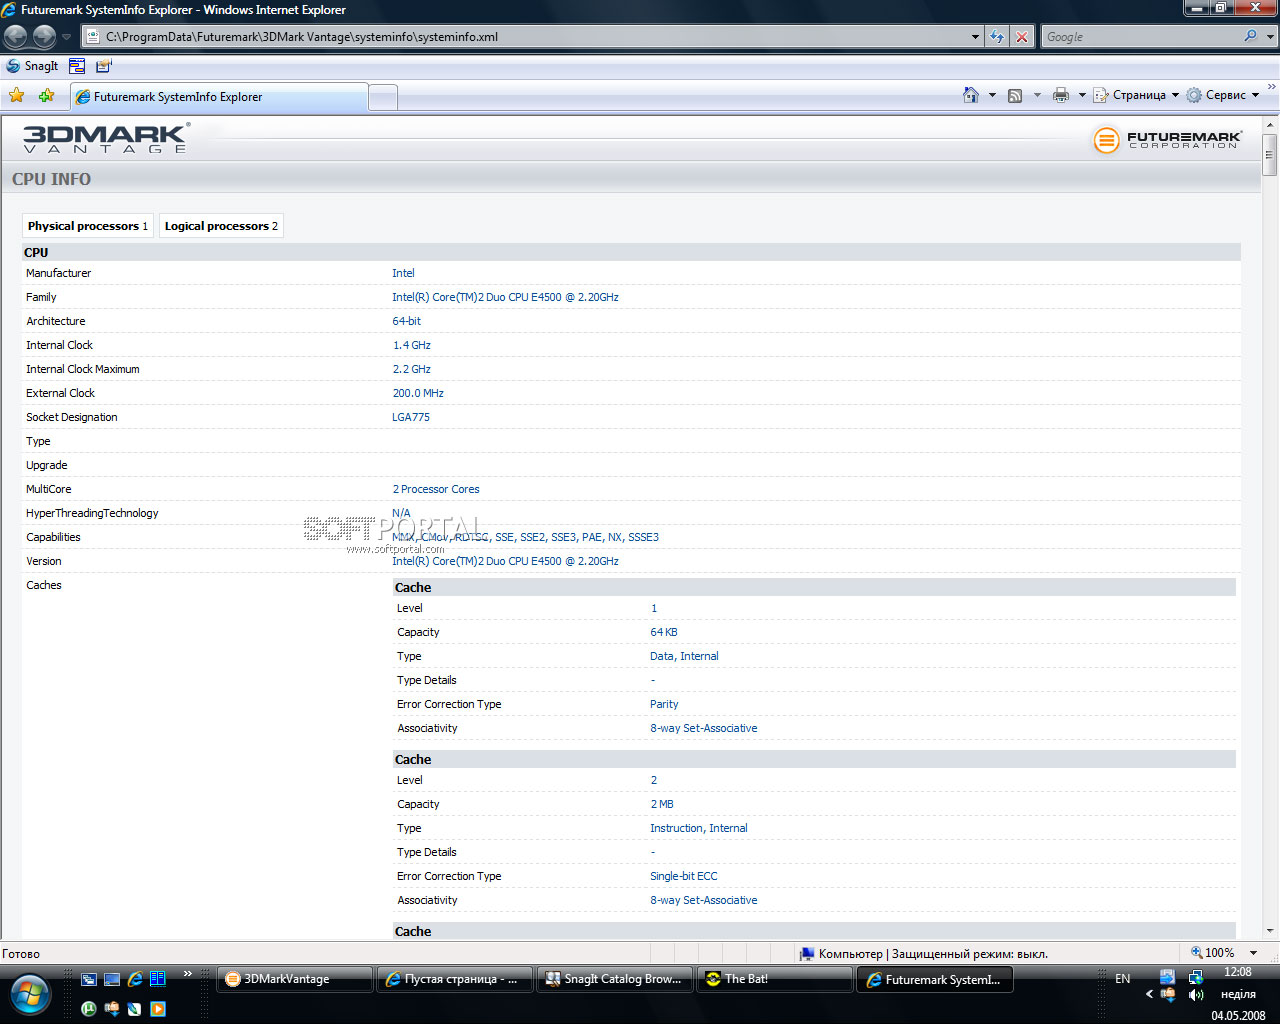
Task: Click the page scrollbar up arrow
Action: (1270, 126)
